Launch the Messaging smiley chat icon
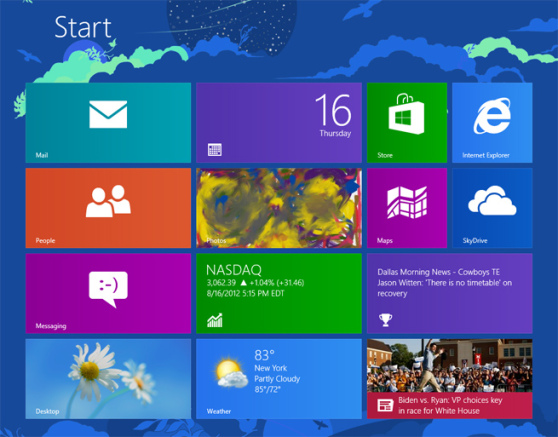The image size is (558, 437). pyautogui.click(x=108, y=289)
